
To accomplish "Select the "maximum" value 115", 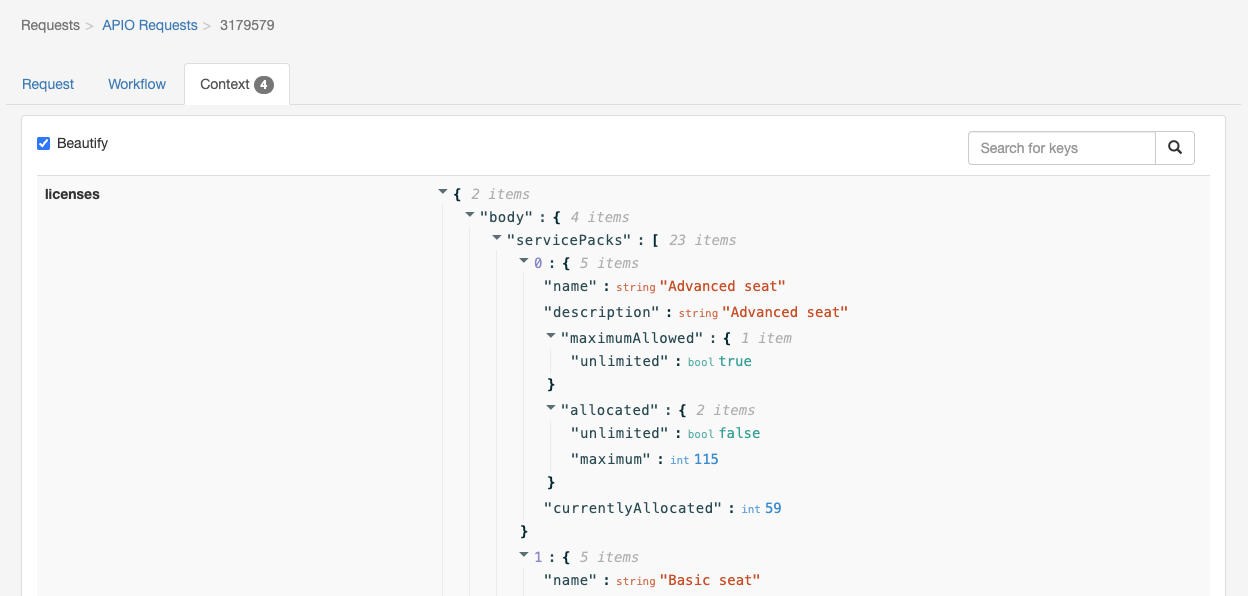I will pos(706,459).
